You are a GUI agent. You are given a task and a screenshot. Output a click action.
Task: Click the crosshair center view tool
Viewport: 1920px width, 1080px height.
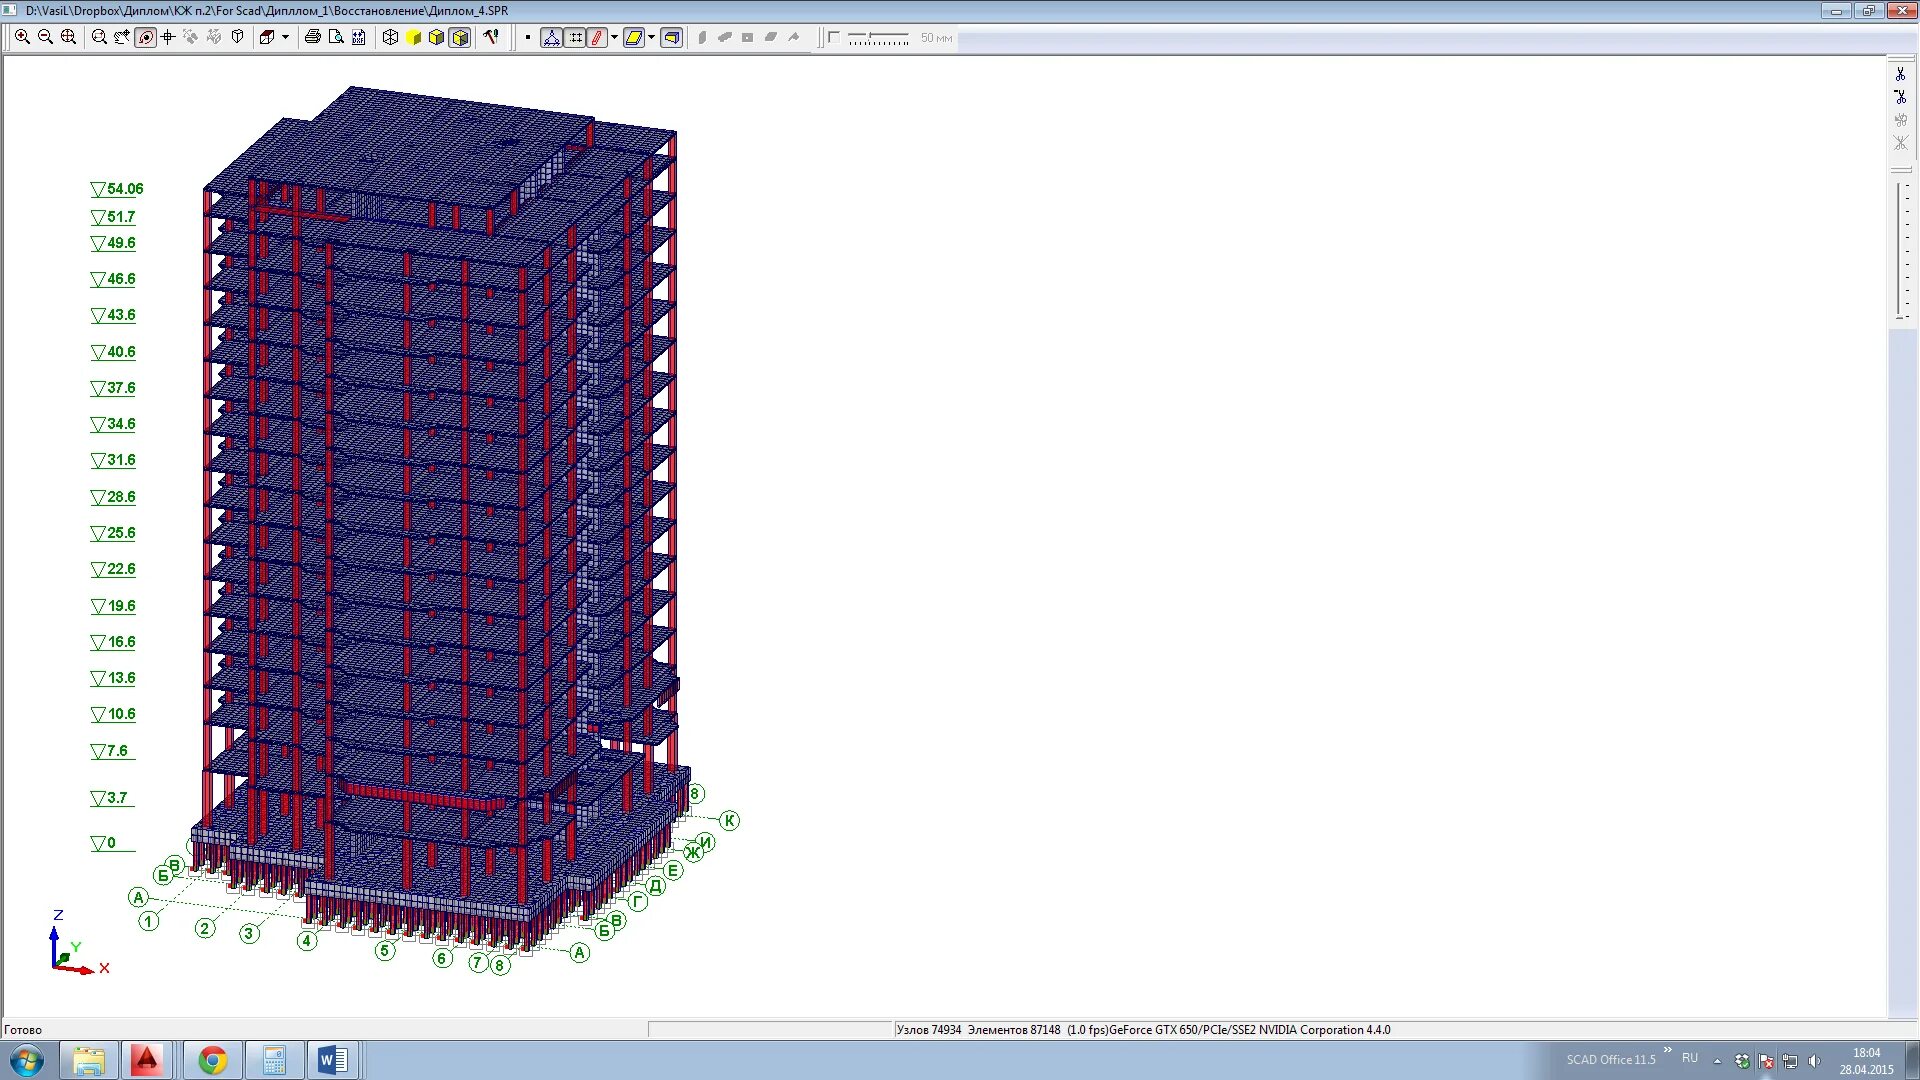168,37
